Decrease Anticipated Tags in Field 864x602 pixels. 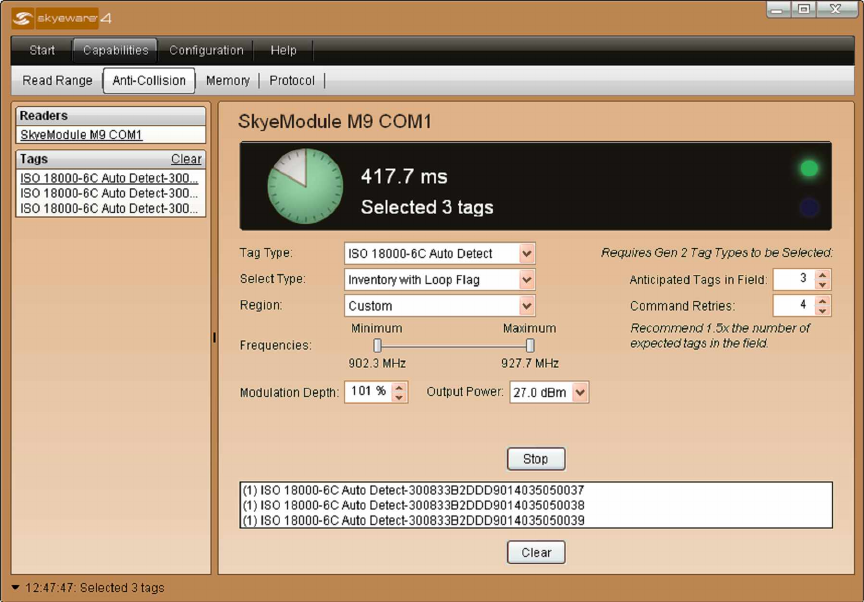[823, 285]
